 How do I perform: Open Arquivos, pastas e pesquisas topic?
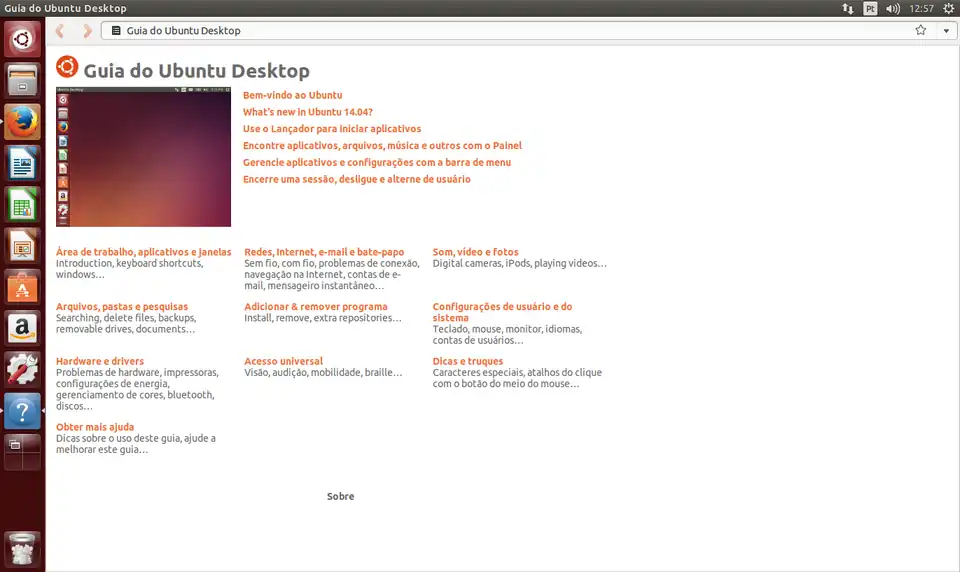click(x=122, y=307)
